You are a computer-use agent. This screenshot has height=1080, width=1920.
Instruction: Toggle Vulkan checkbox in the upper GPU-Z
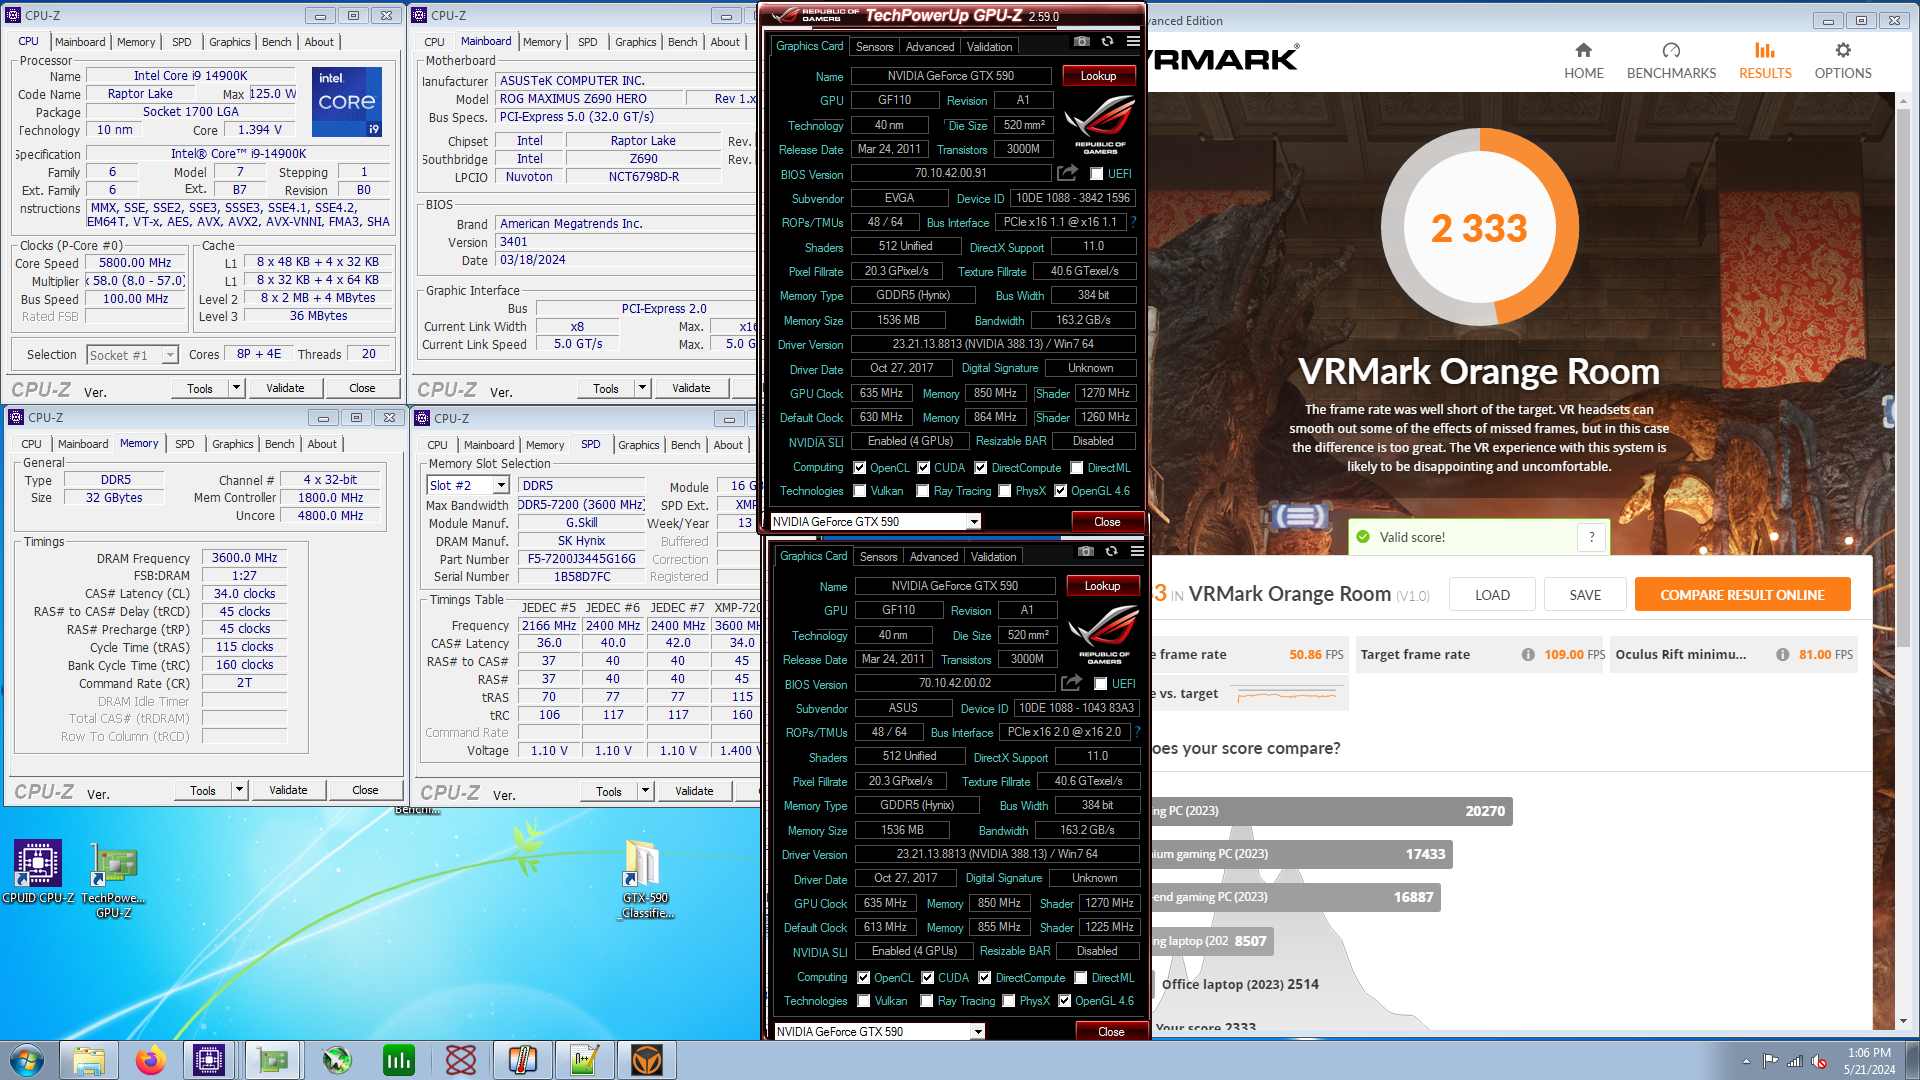[860, 491]
